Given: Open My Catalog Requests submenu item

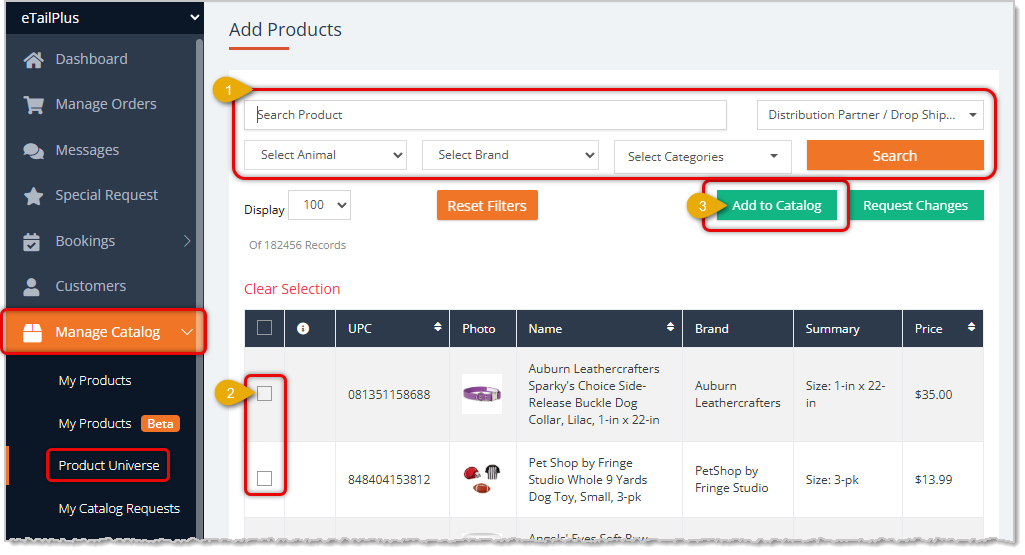Looking at the screenshot, I should 119,509.
